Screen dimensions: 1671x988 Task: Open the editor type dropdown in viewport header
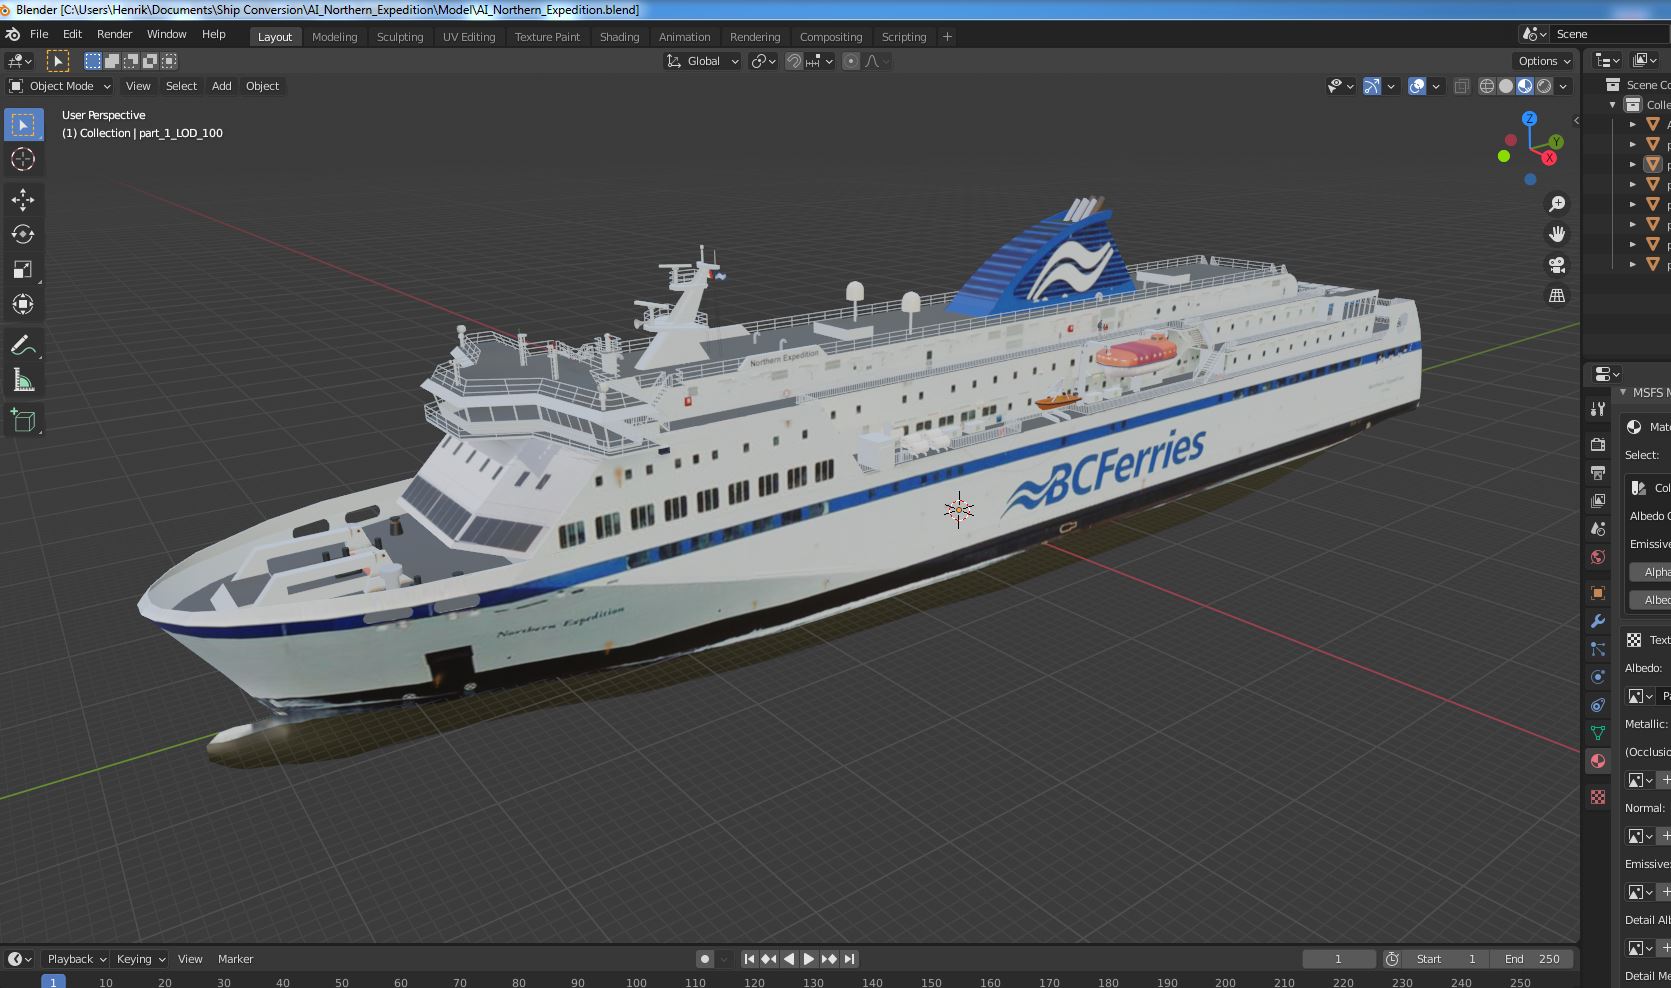tap(21, 61)
